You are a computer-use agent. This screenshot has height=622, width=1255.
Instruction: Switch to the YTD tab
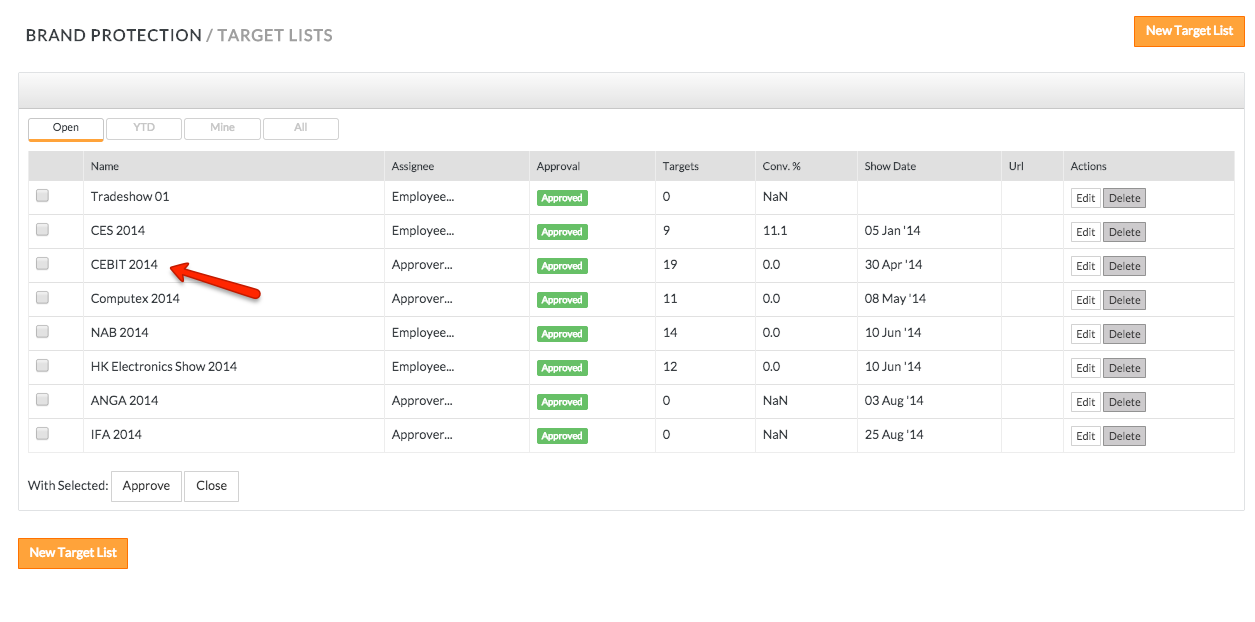144,128
